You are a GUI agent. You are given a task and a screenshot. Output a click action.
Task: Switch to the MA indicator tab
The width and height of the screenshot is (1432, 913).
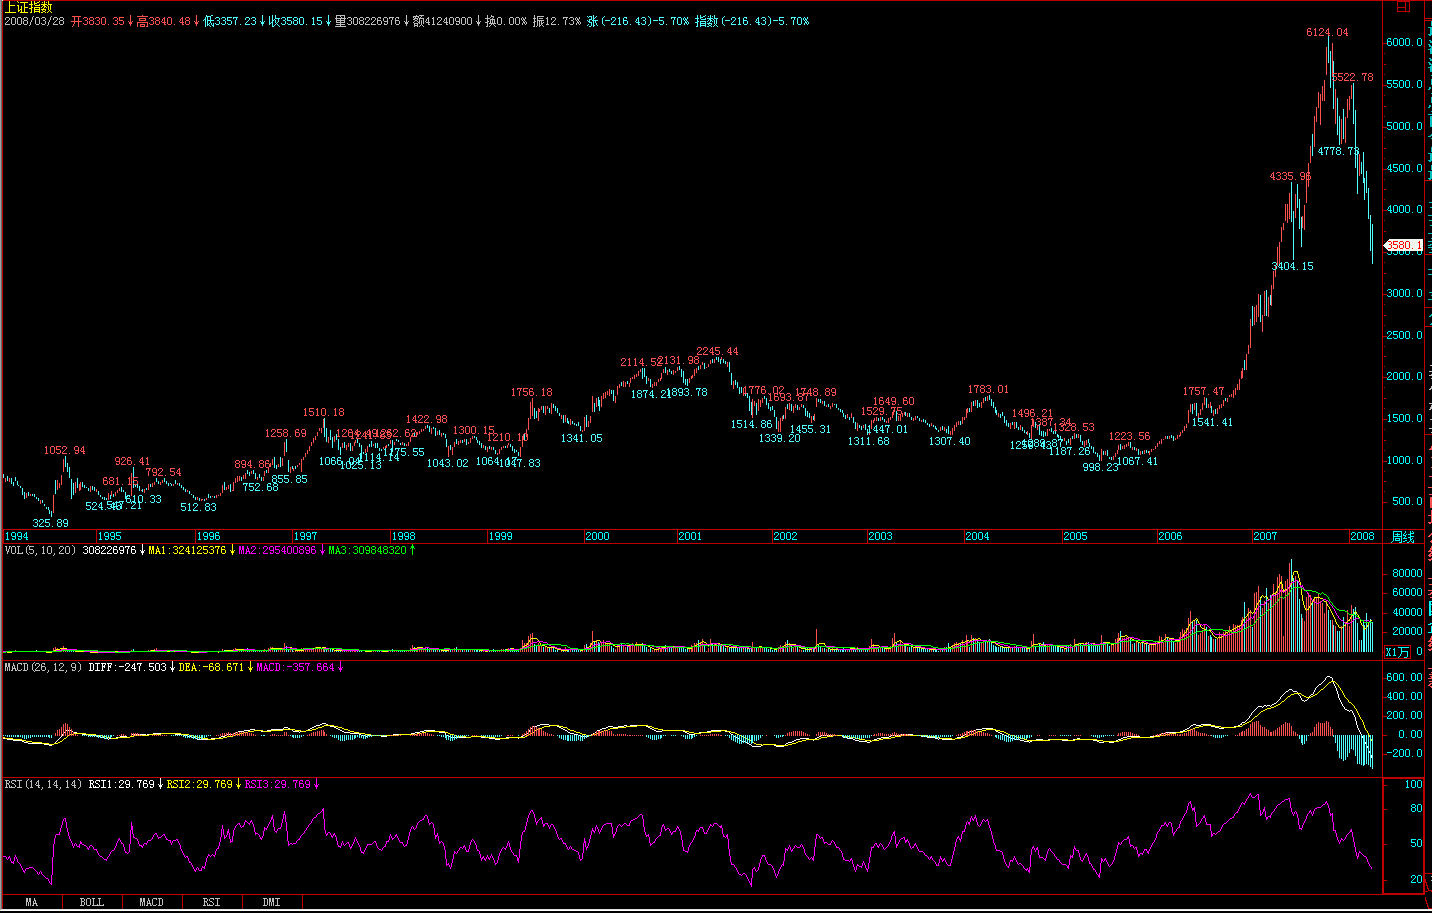(x=31, y=902)
